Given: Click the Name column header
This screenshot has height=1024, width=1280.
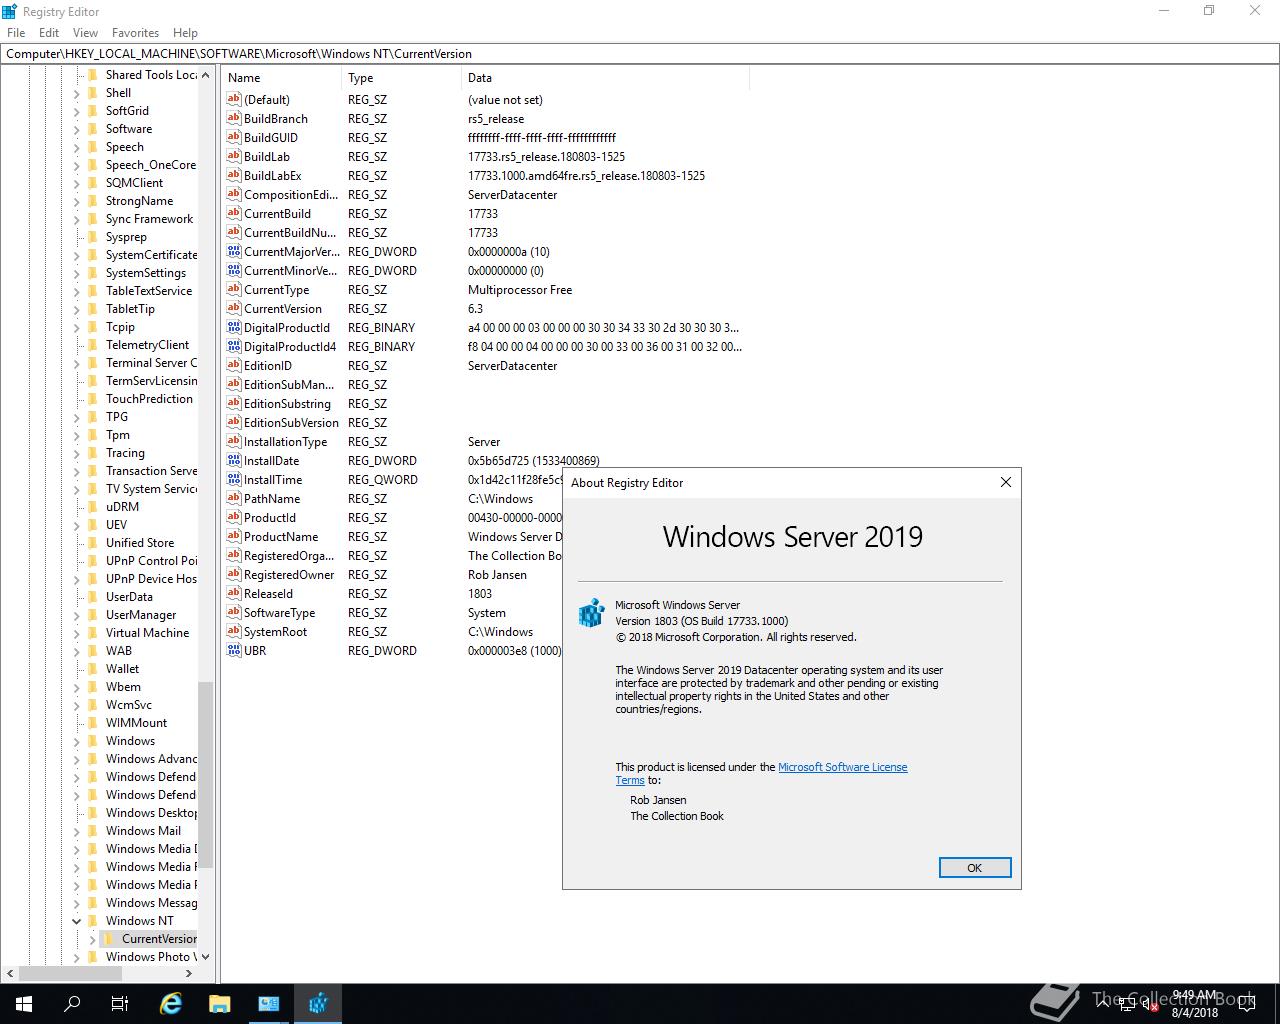Looking at the screenshot, I should click(x=283, y=78).
